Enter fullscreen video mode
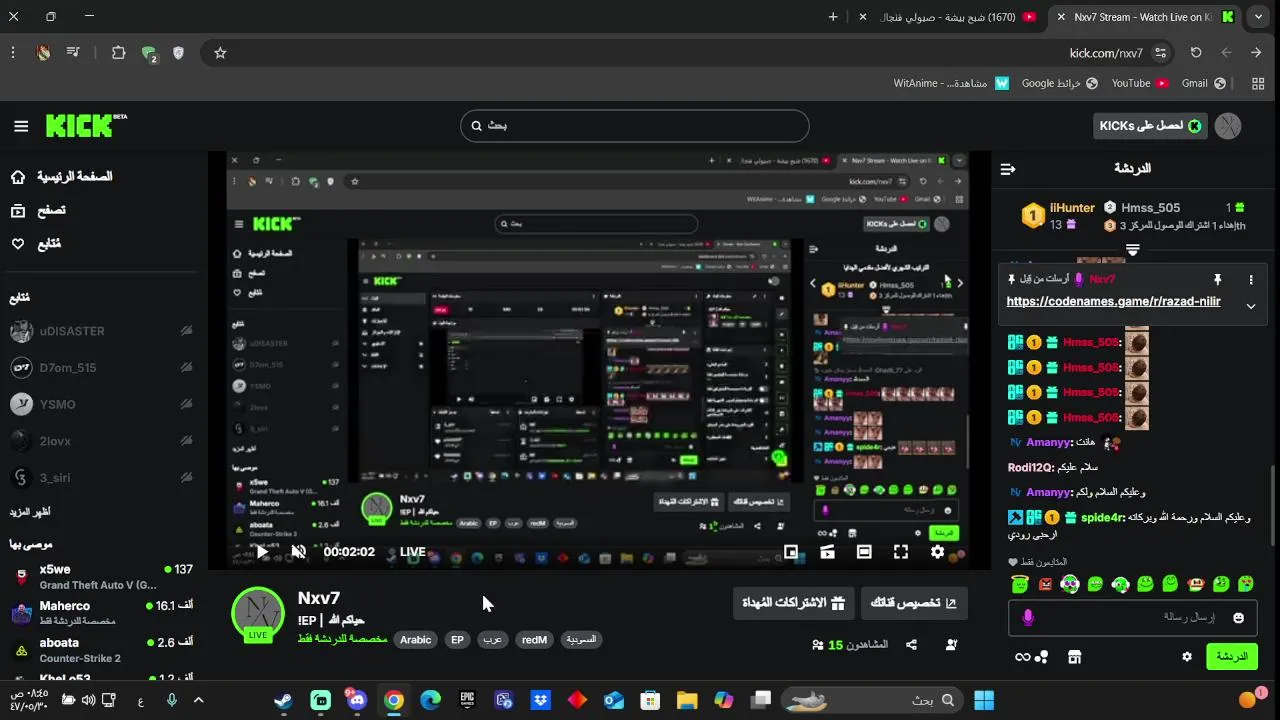This screenshot has width=1280, height=720. [x=901, y=551]
